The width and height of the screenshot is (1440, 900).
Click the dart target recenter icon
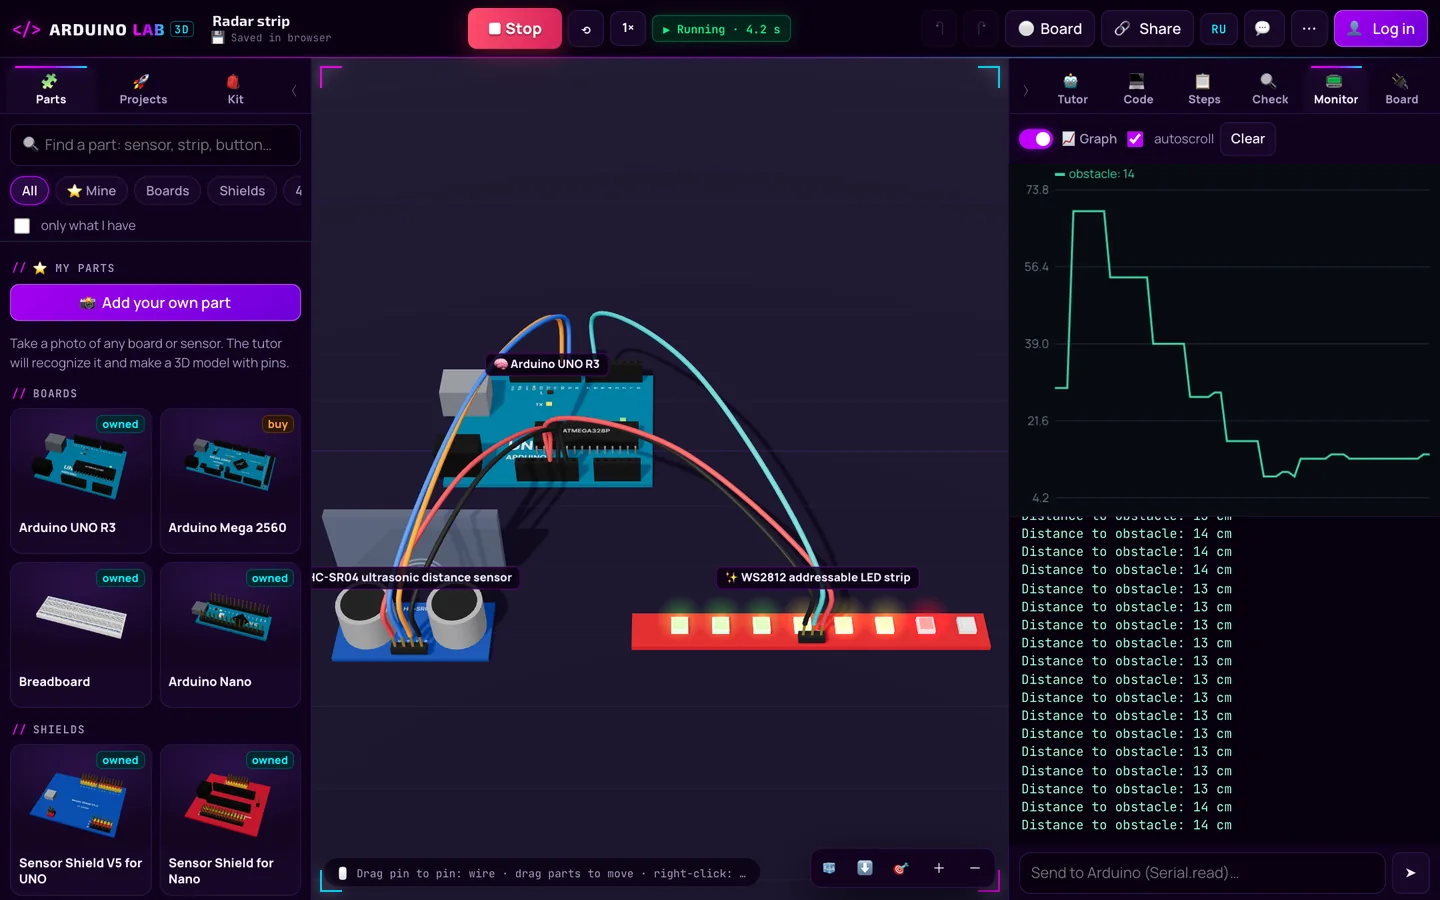901,868
